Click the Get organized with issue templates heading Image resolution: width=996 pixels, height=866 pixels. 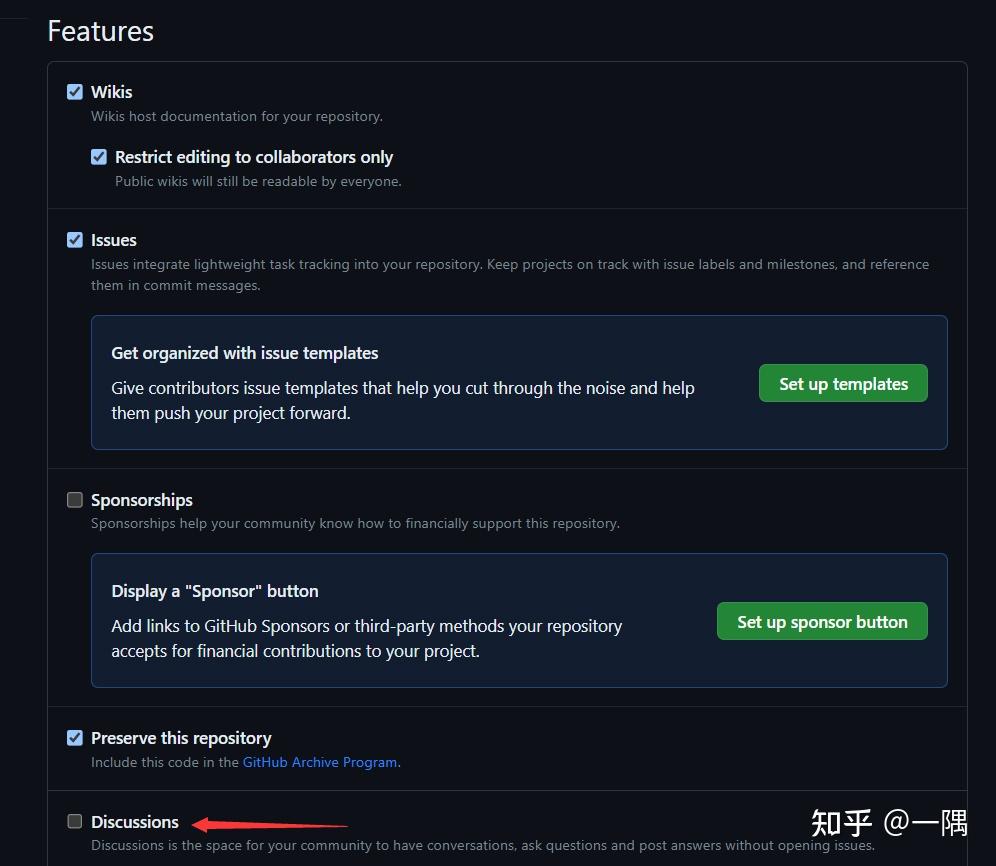tap(245, 353)
